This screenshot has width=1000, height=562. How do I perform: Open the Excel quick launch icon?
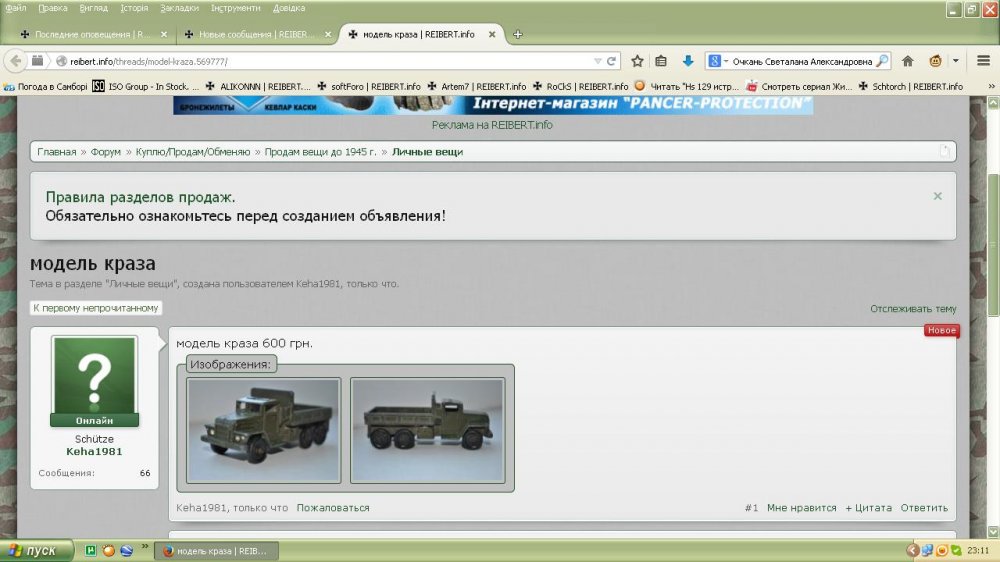point(91,551)
